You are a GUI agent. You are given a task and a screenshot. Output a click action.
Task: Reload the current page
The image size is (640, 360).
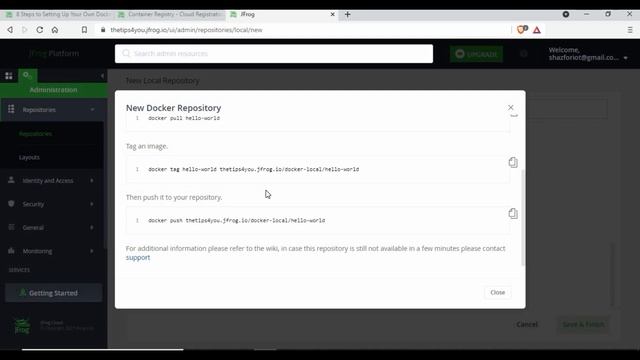(x=40, y=30)
